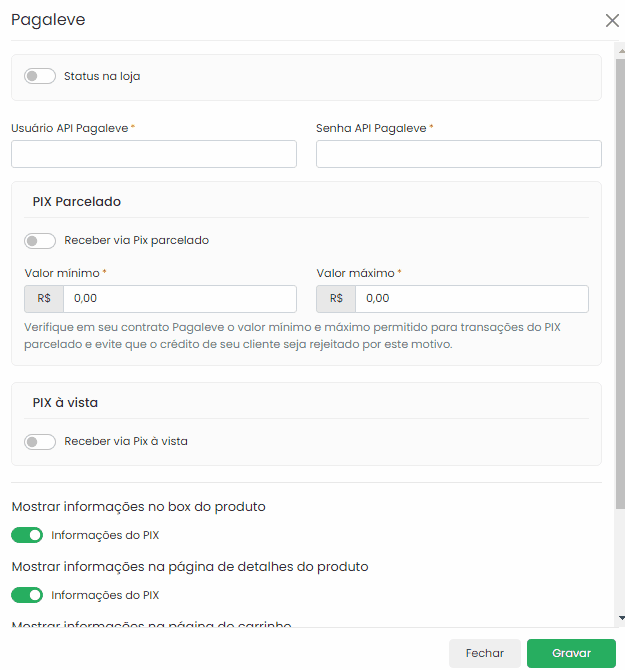625x670 pixels.
Task: Click the Valor máximo amount field
Action: click(x=471, y=299)
